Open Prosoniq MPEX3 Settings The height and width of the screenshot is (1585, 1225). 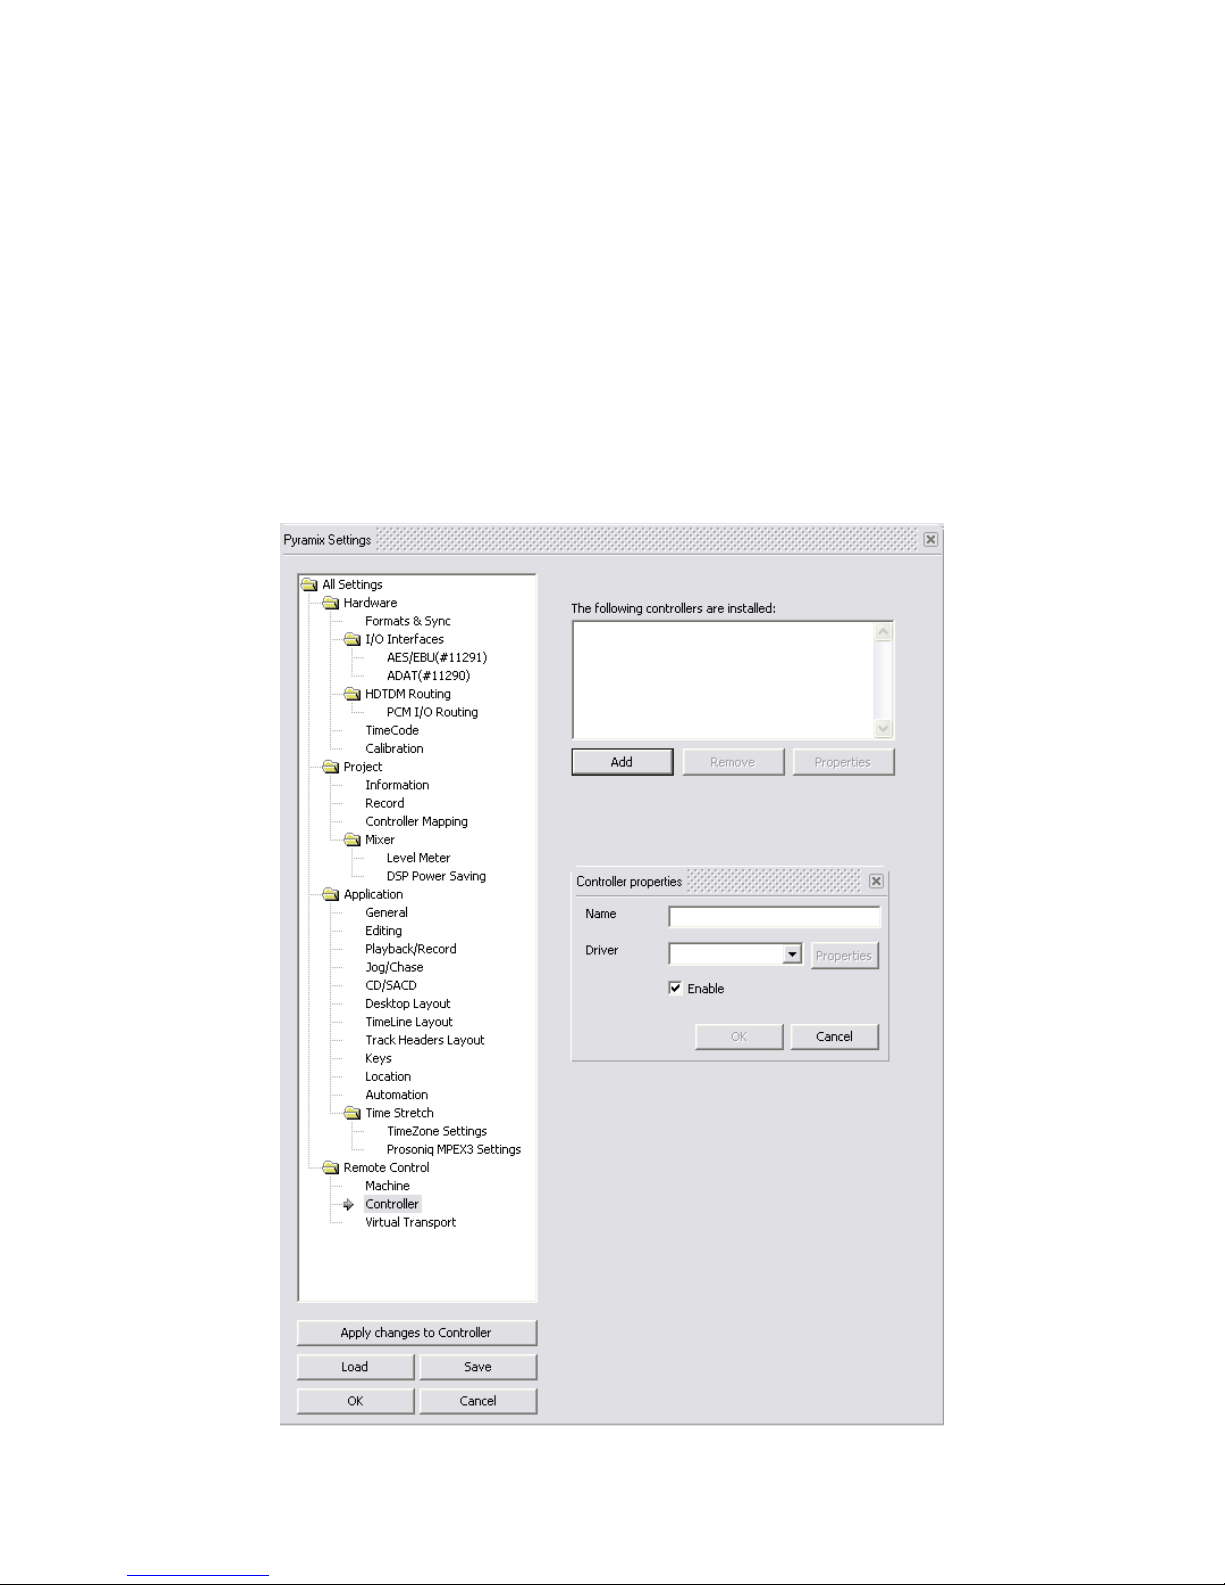click(454, 1150)
